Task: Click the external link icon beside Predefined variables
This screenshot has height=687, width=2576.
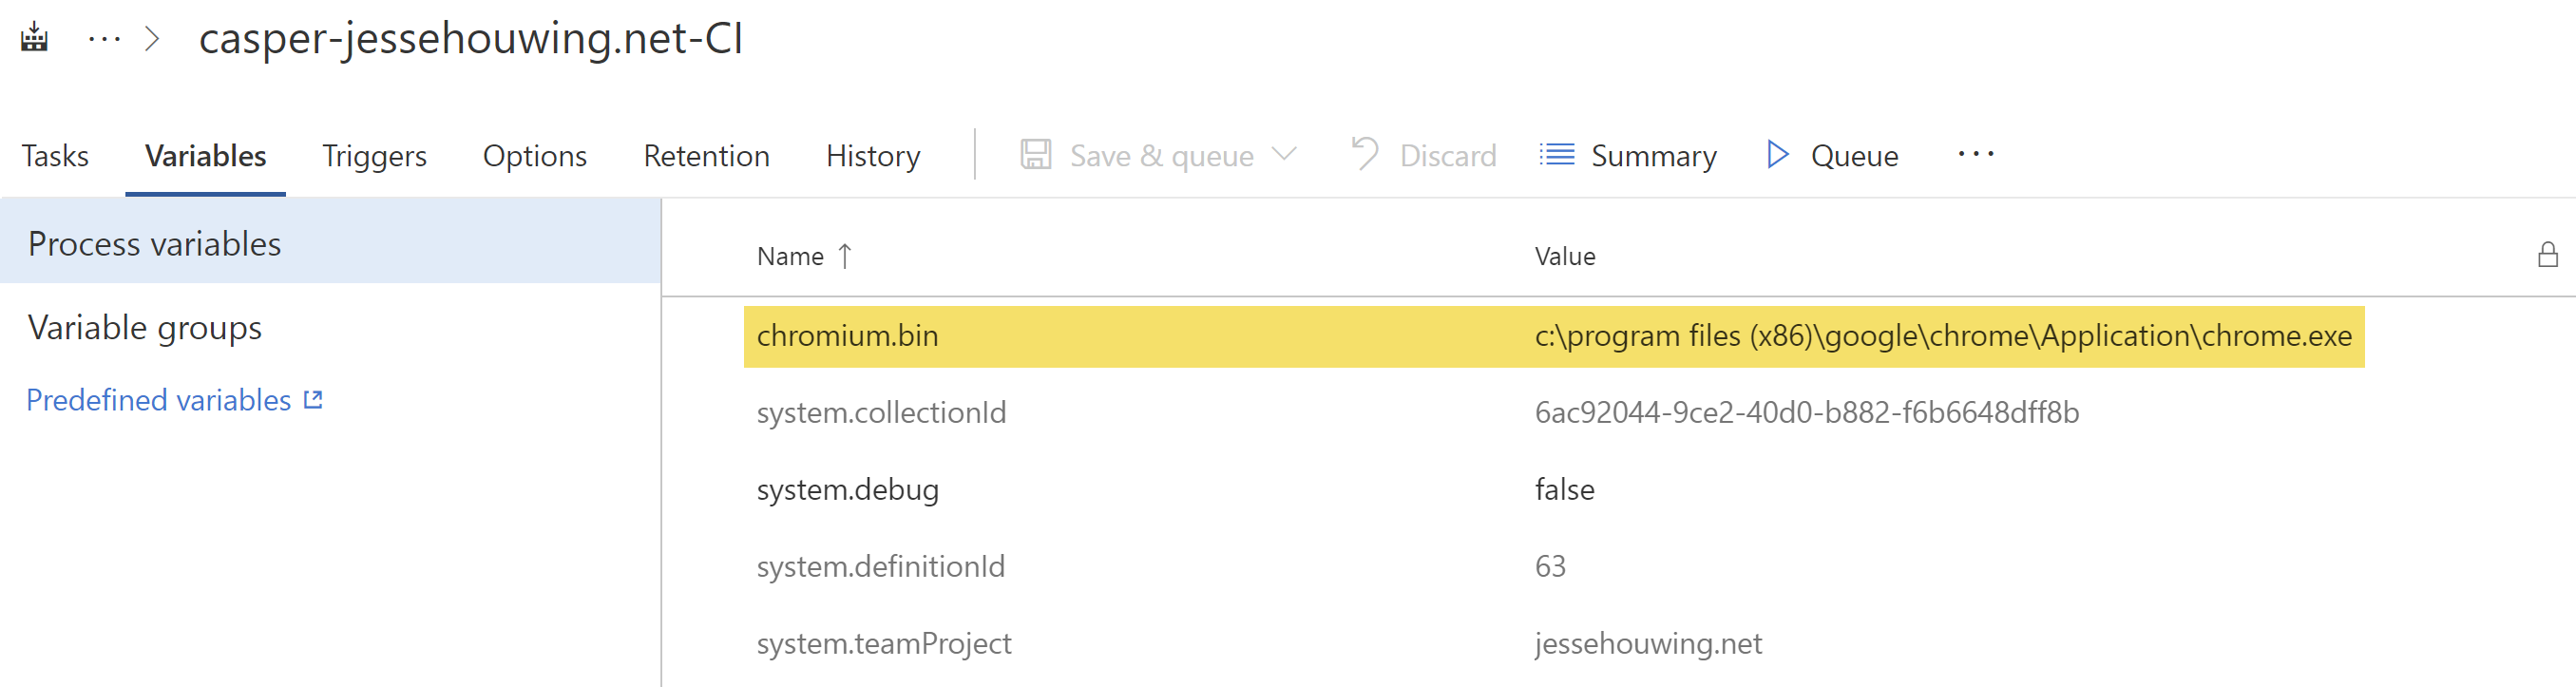Action: [313, 400]
